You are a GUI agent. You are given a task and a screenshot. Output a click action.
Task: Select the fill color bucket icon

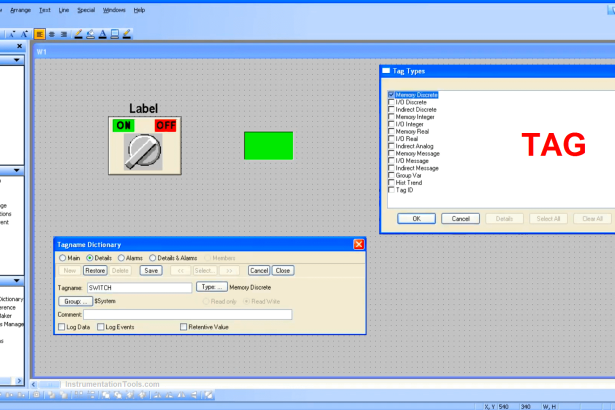tap(91, 33)
